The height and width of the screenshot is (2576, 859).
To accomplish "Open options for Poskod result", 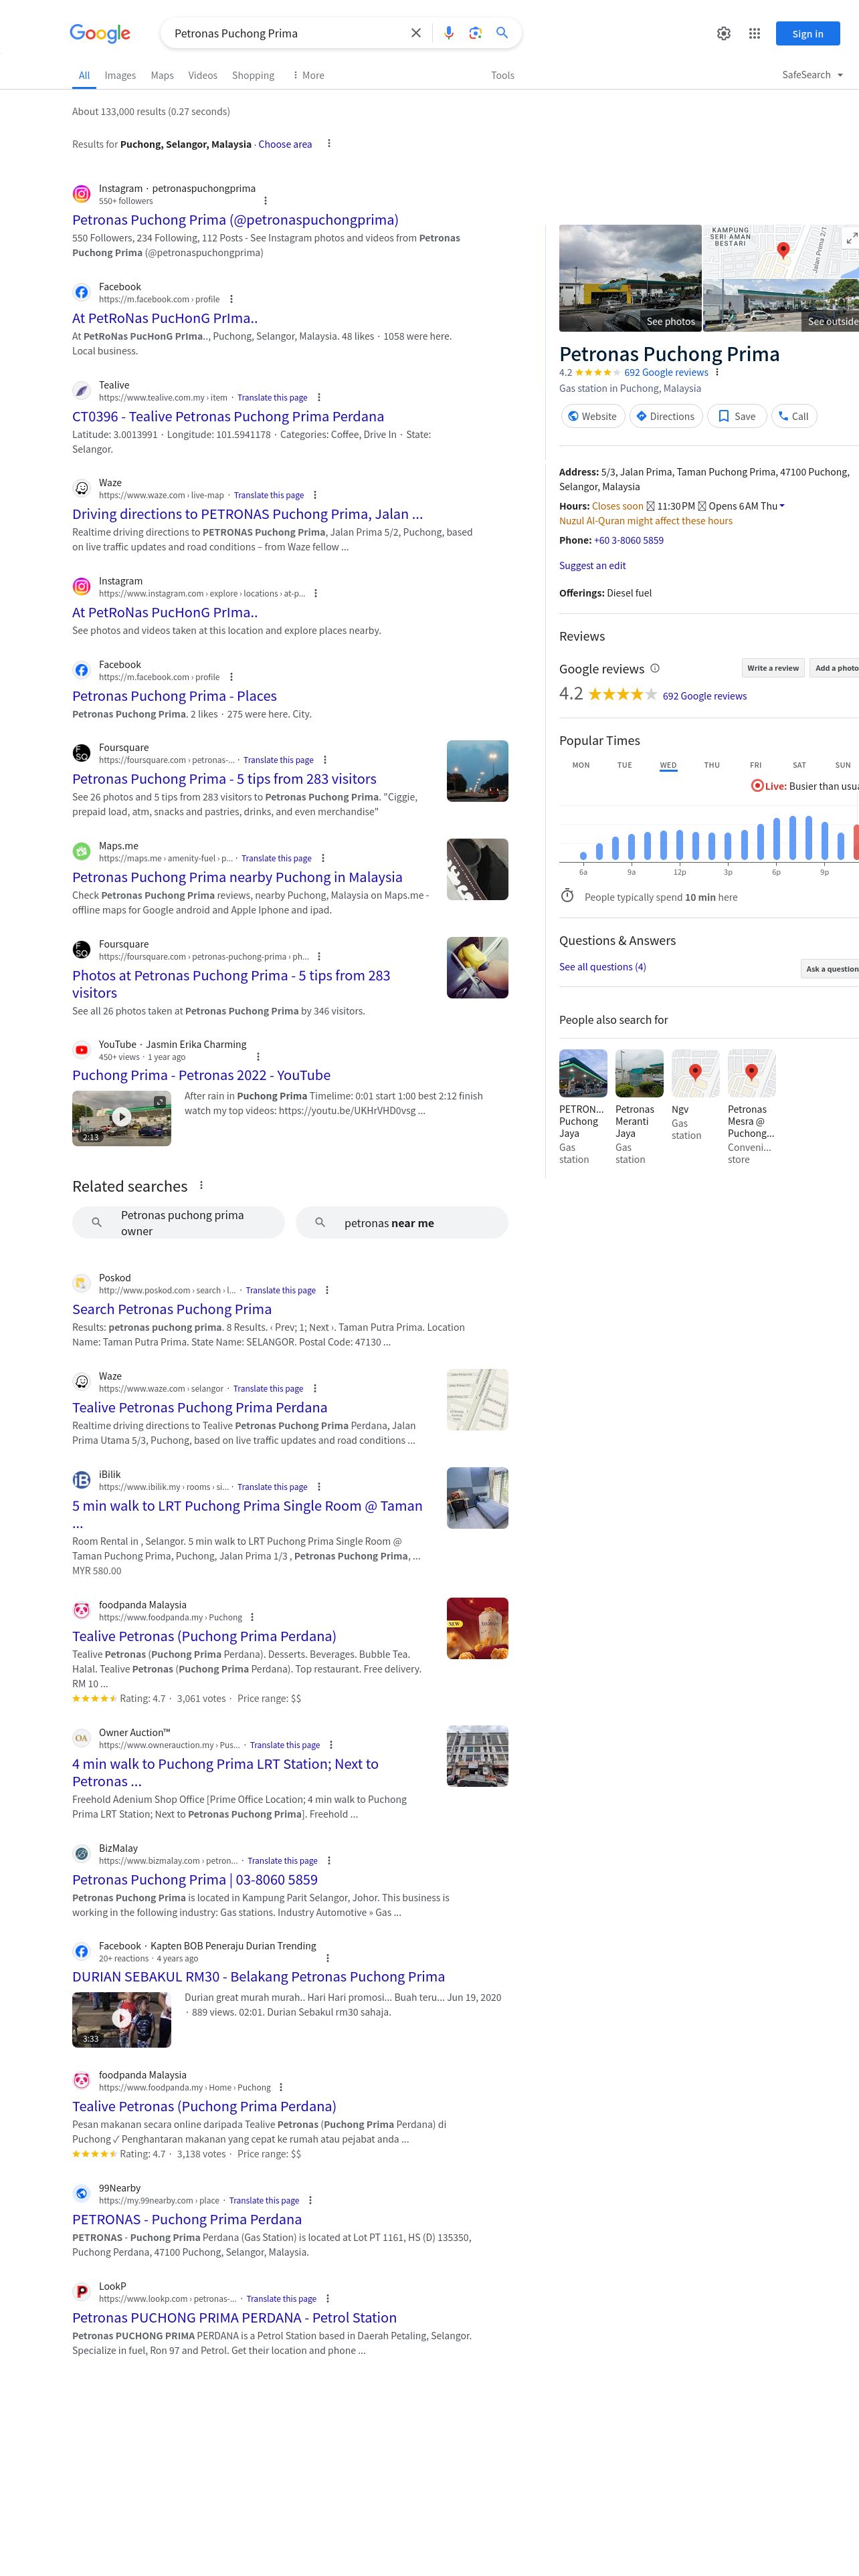I will [x=327, y=1291].
